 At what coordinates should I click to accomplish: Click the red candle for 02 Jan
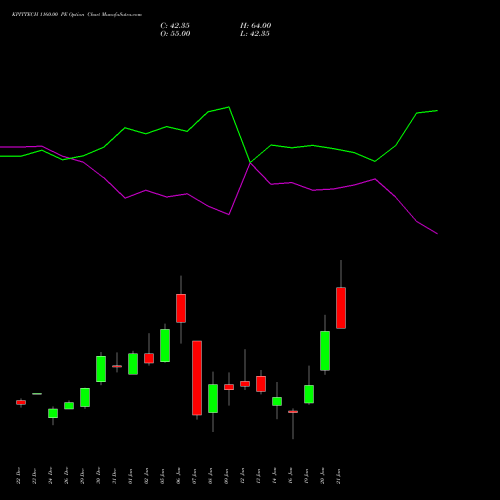click(149, 358)
